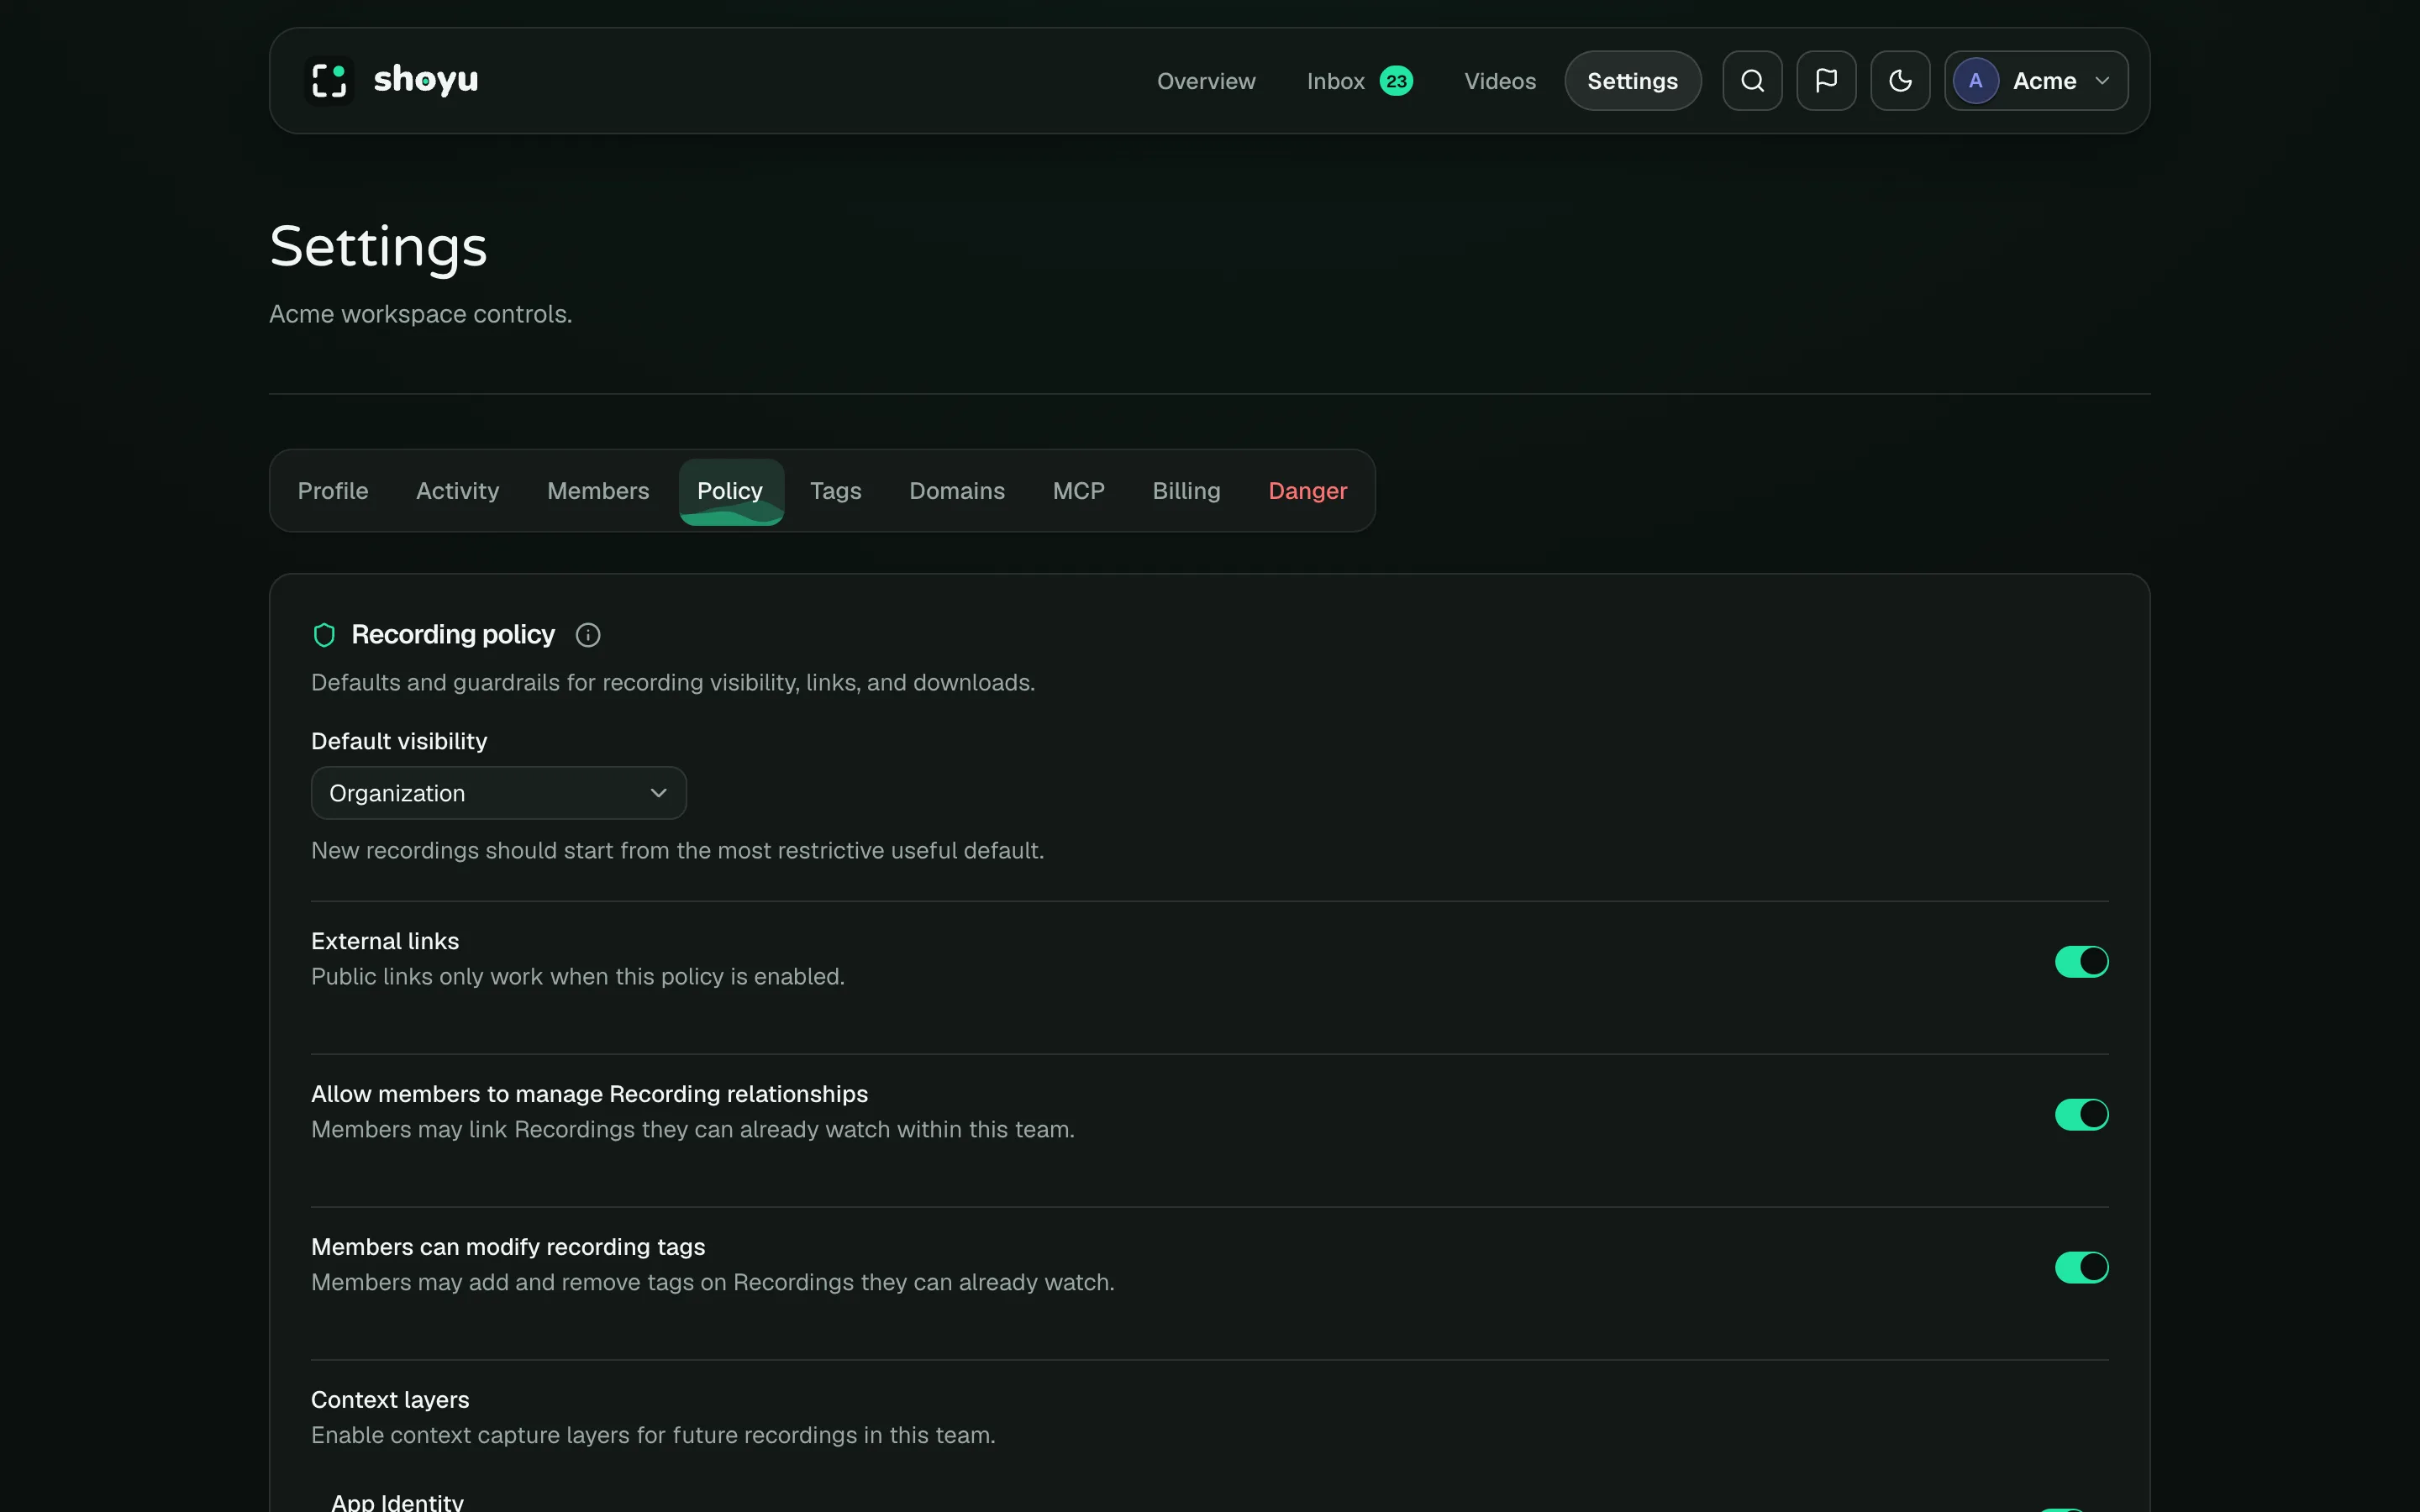This screenshot has height=1512, width=2420.
Task: Click the 'External links' setting label
Action: (385, 941)
